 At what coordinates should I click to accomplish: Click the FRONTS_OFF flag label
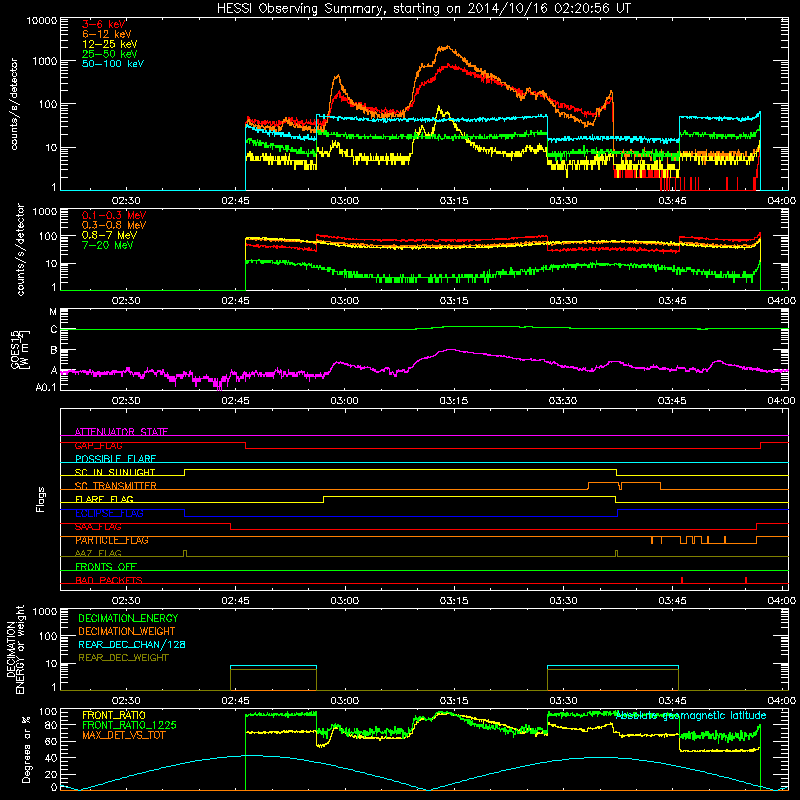point(106,566)
